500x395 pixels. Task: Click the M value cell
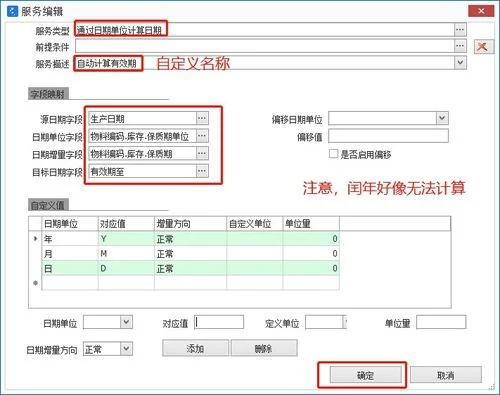pyautogui.click(x=126, y=254)
